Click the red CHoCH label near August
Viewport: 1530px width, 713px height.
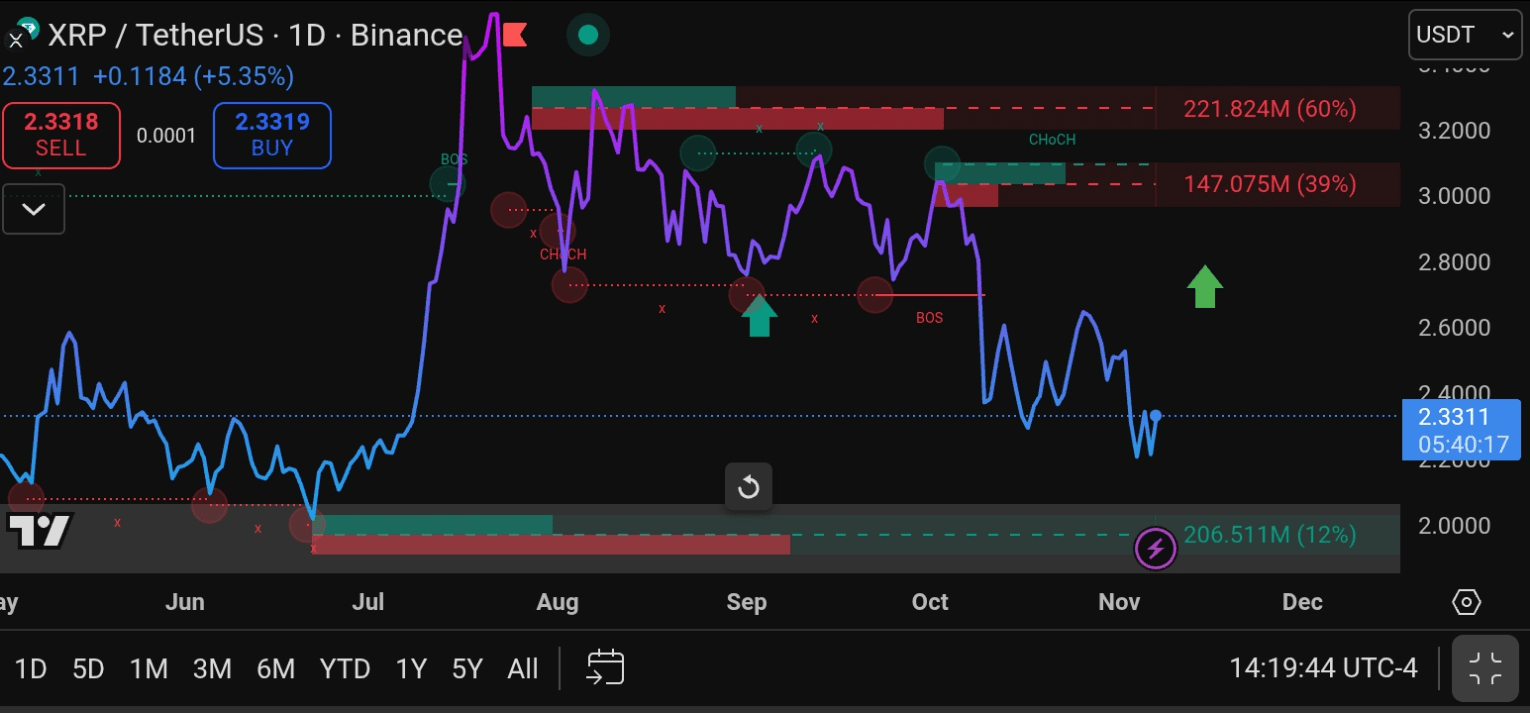[563, 254]
